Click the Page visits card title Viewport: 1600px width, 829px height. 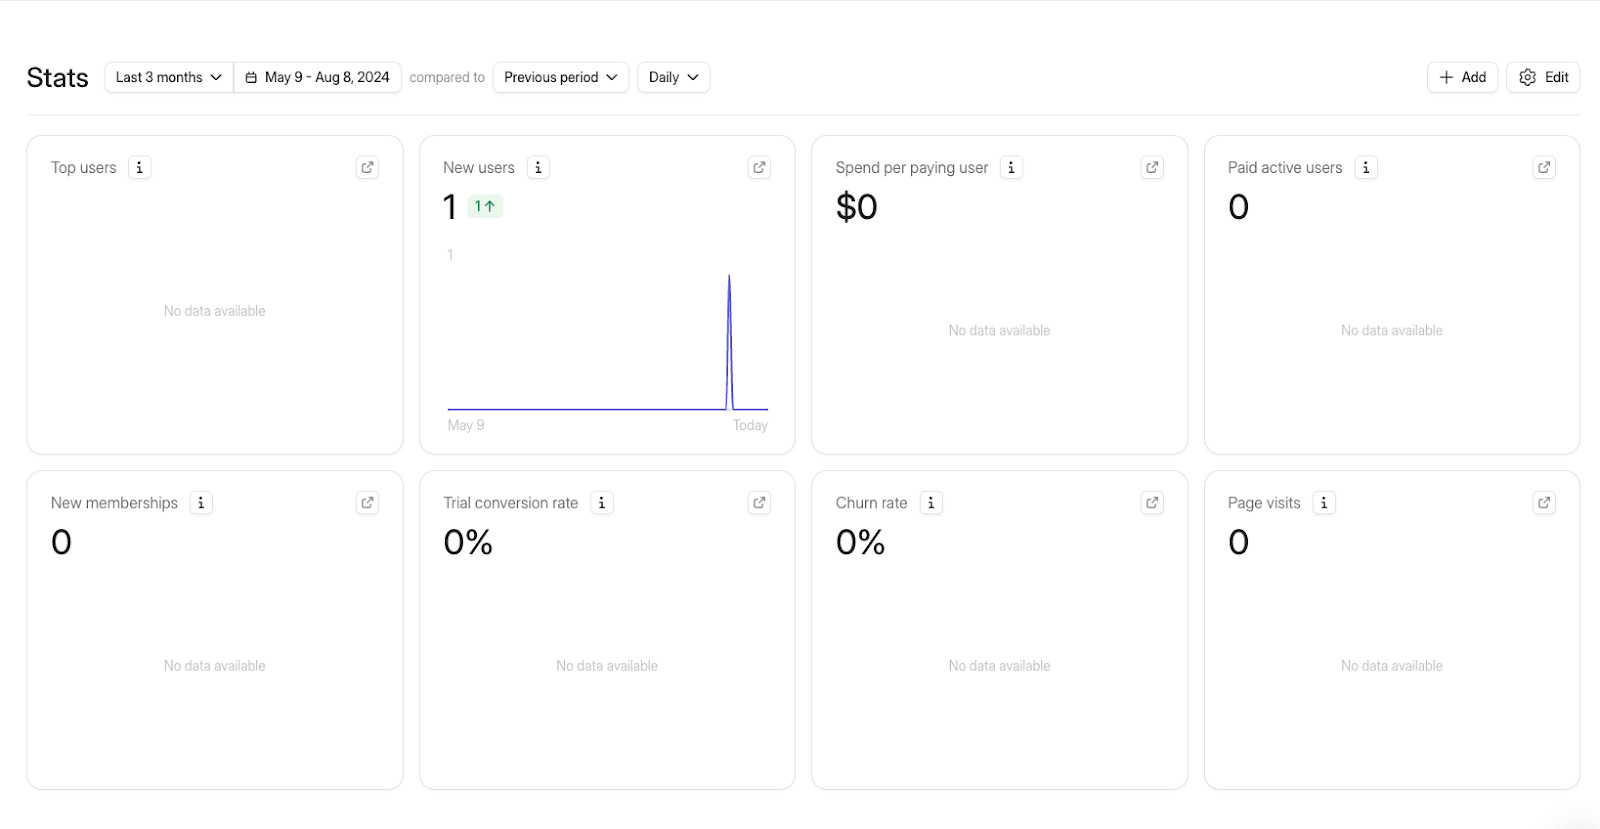pyautogui.click(x=1264, y=503)
